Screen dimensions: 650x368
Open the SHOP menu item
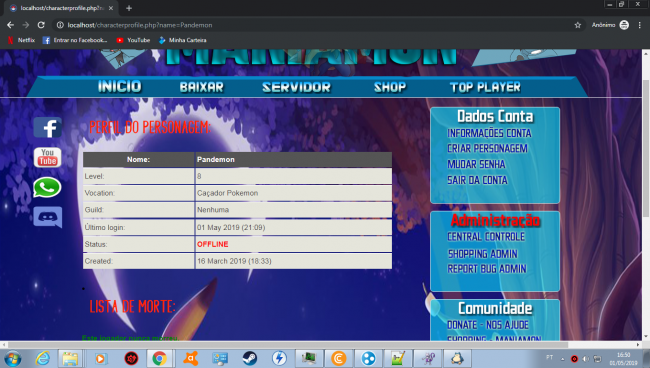(x=390, y=87)
